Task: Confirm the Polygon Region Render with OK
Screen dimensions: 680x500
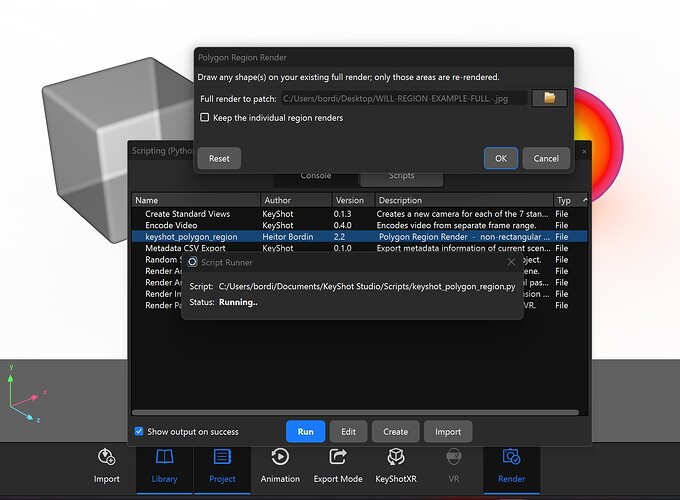Action: pos(501,158)
